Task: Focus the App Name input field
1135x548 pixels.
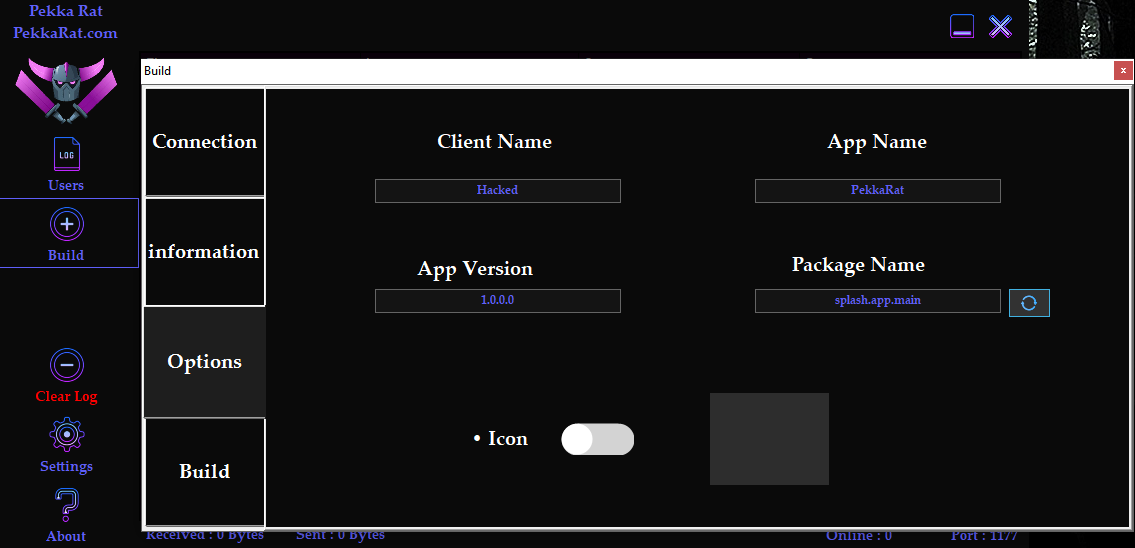Action: (877, 190)
